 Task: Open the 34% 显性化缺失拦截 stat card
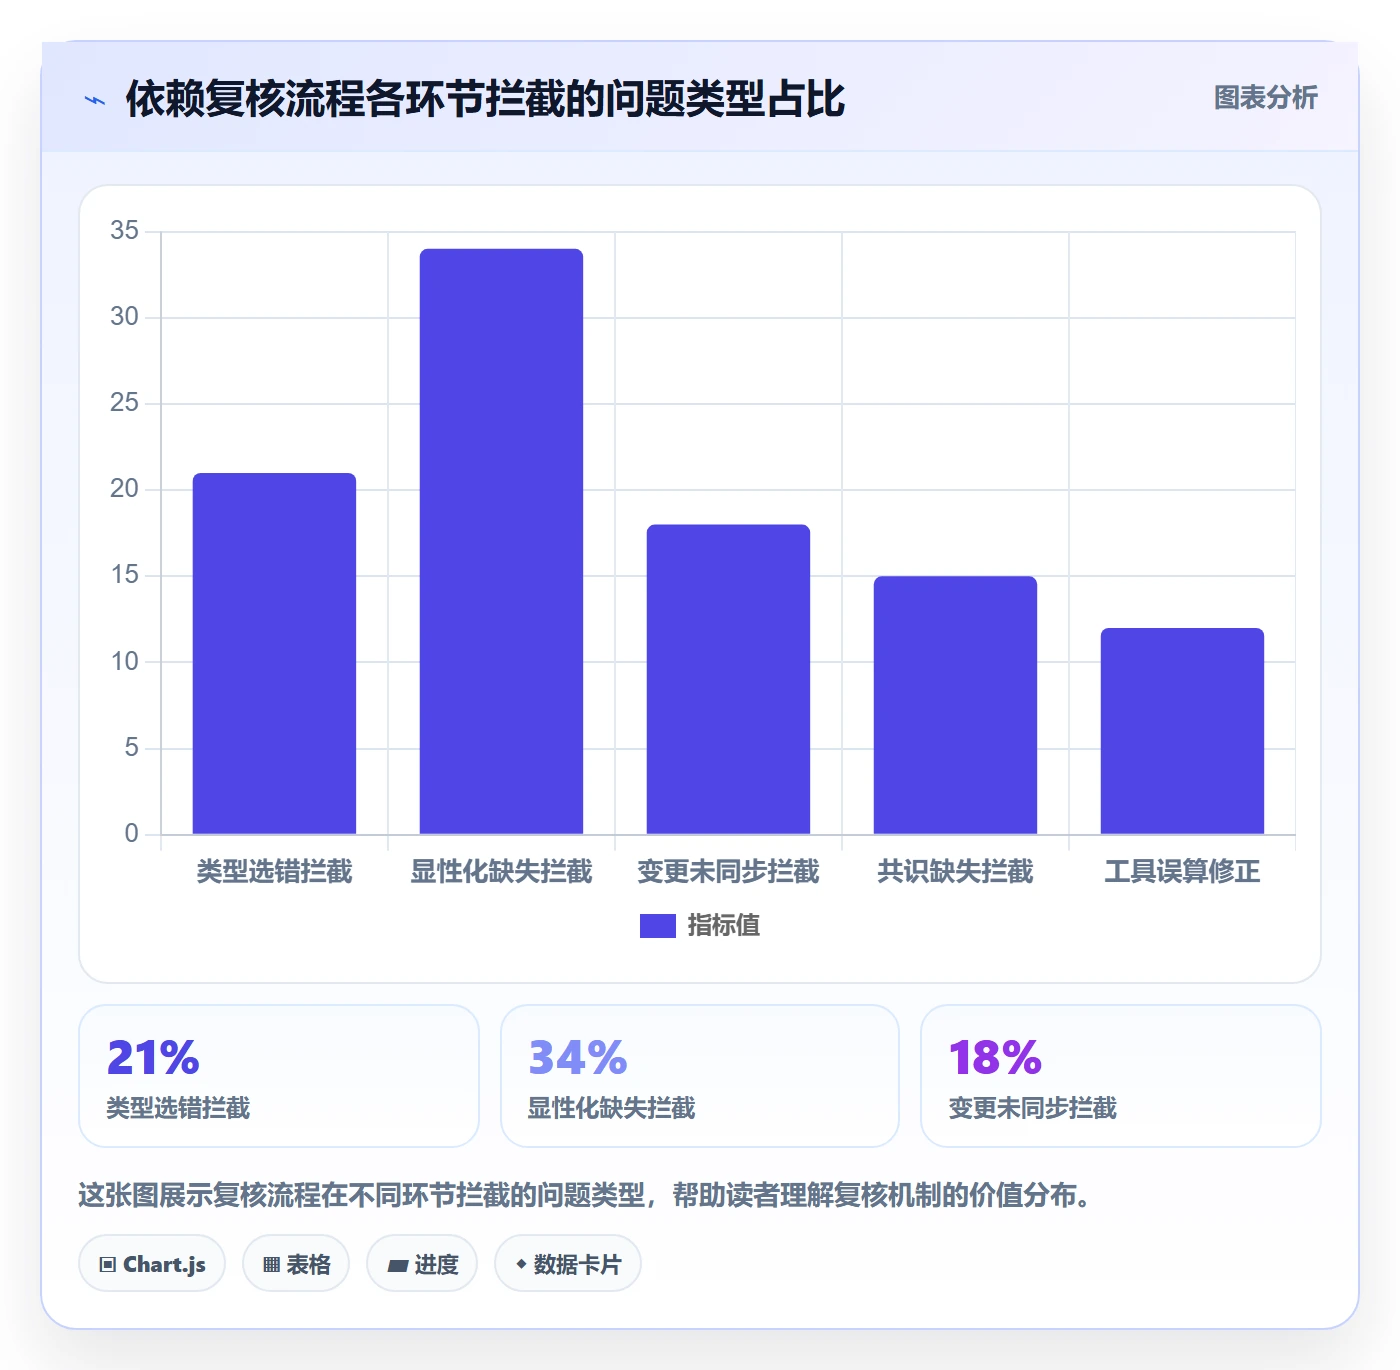pyautogui.click(x=700, y=1076)
